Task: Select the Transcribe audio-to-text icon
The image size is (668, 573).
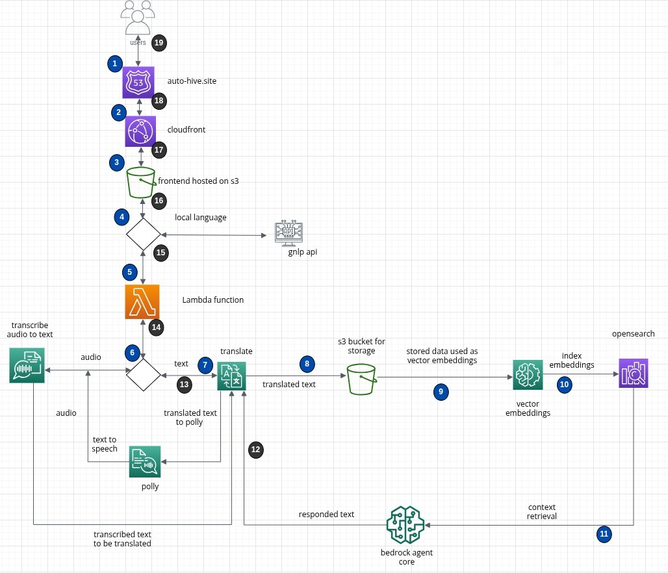Action: tap(27, 365)
